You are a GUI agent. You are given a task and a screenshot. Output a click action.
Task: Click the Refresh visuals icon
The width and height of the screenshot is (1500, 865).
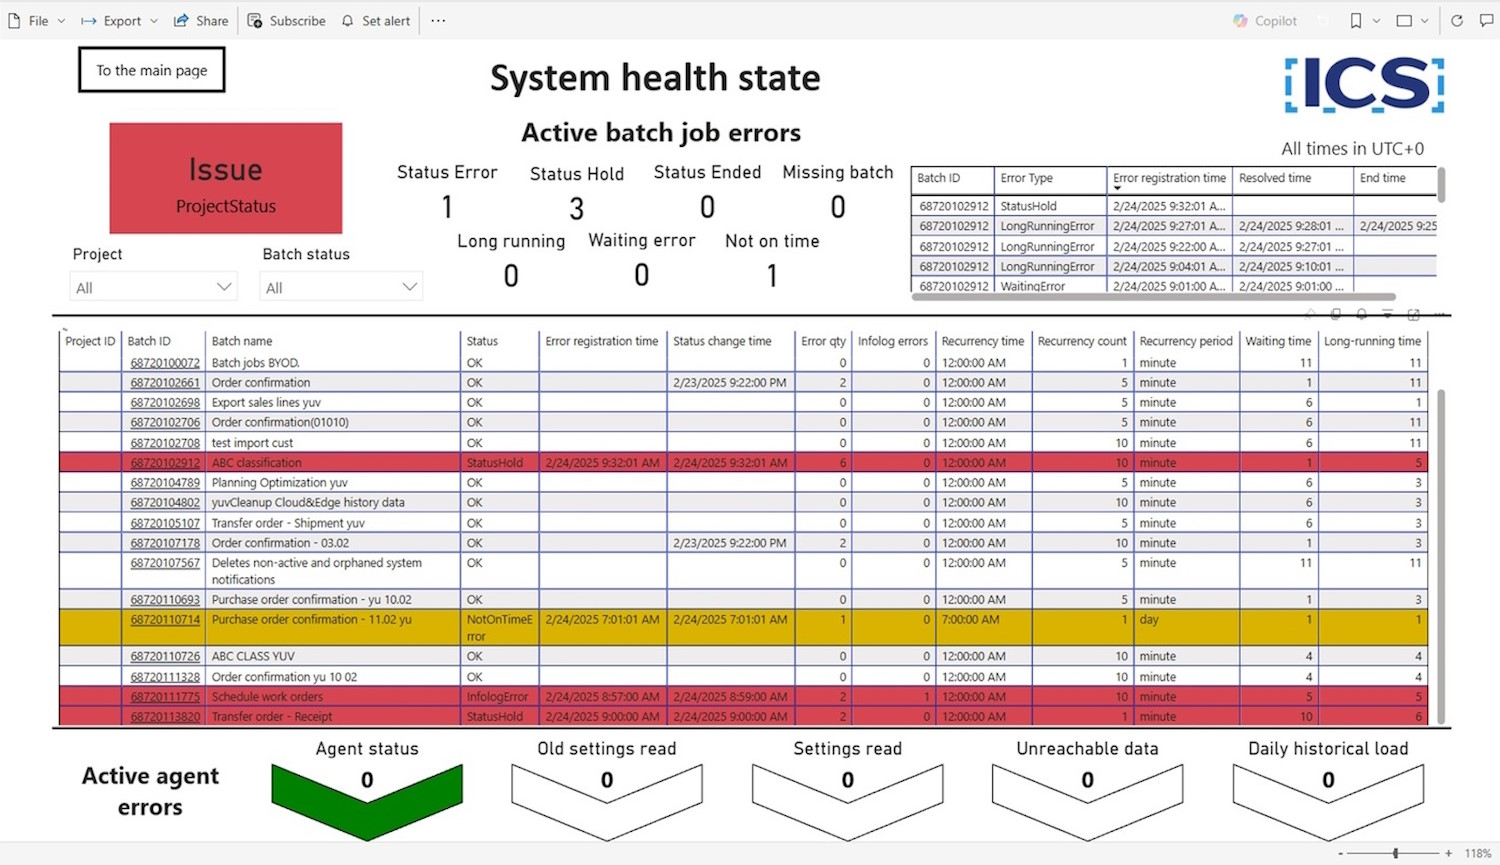pos(1457,20)
